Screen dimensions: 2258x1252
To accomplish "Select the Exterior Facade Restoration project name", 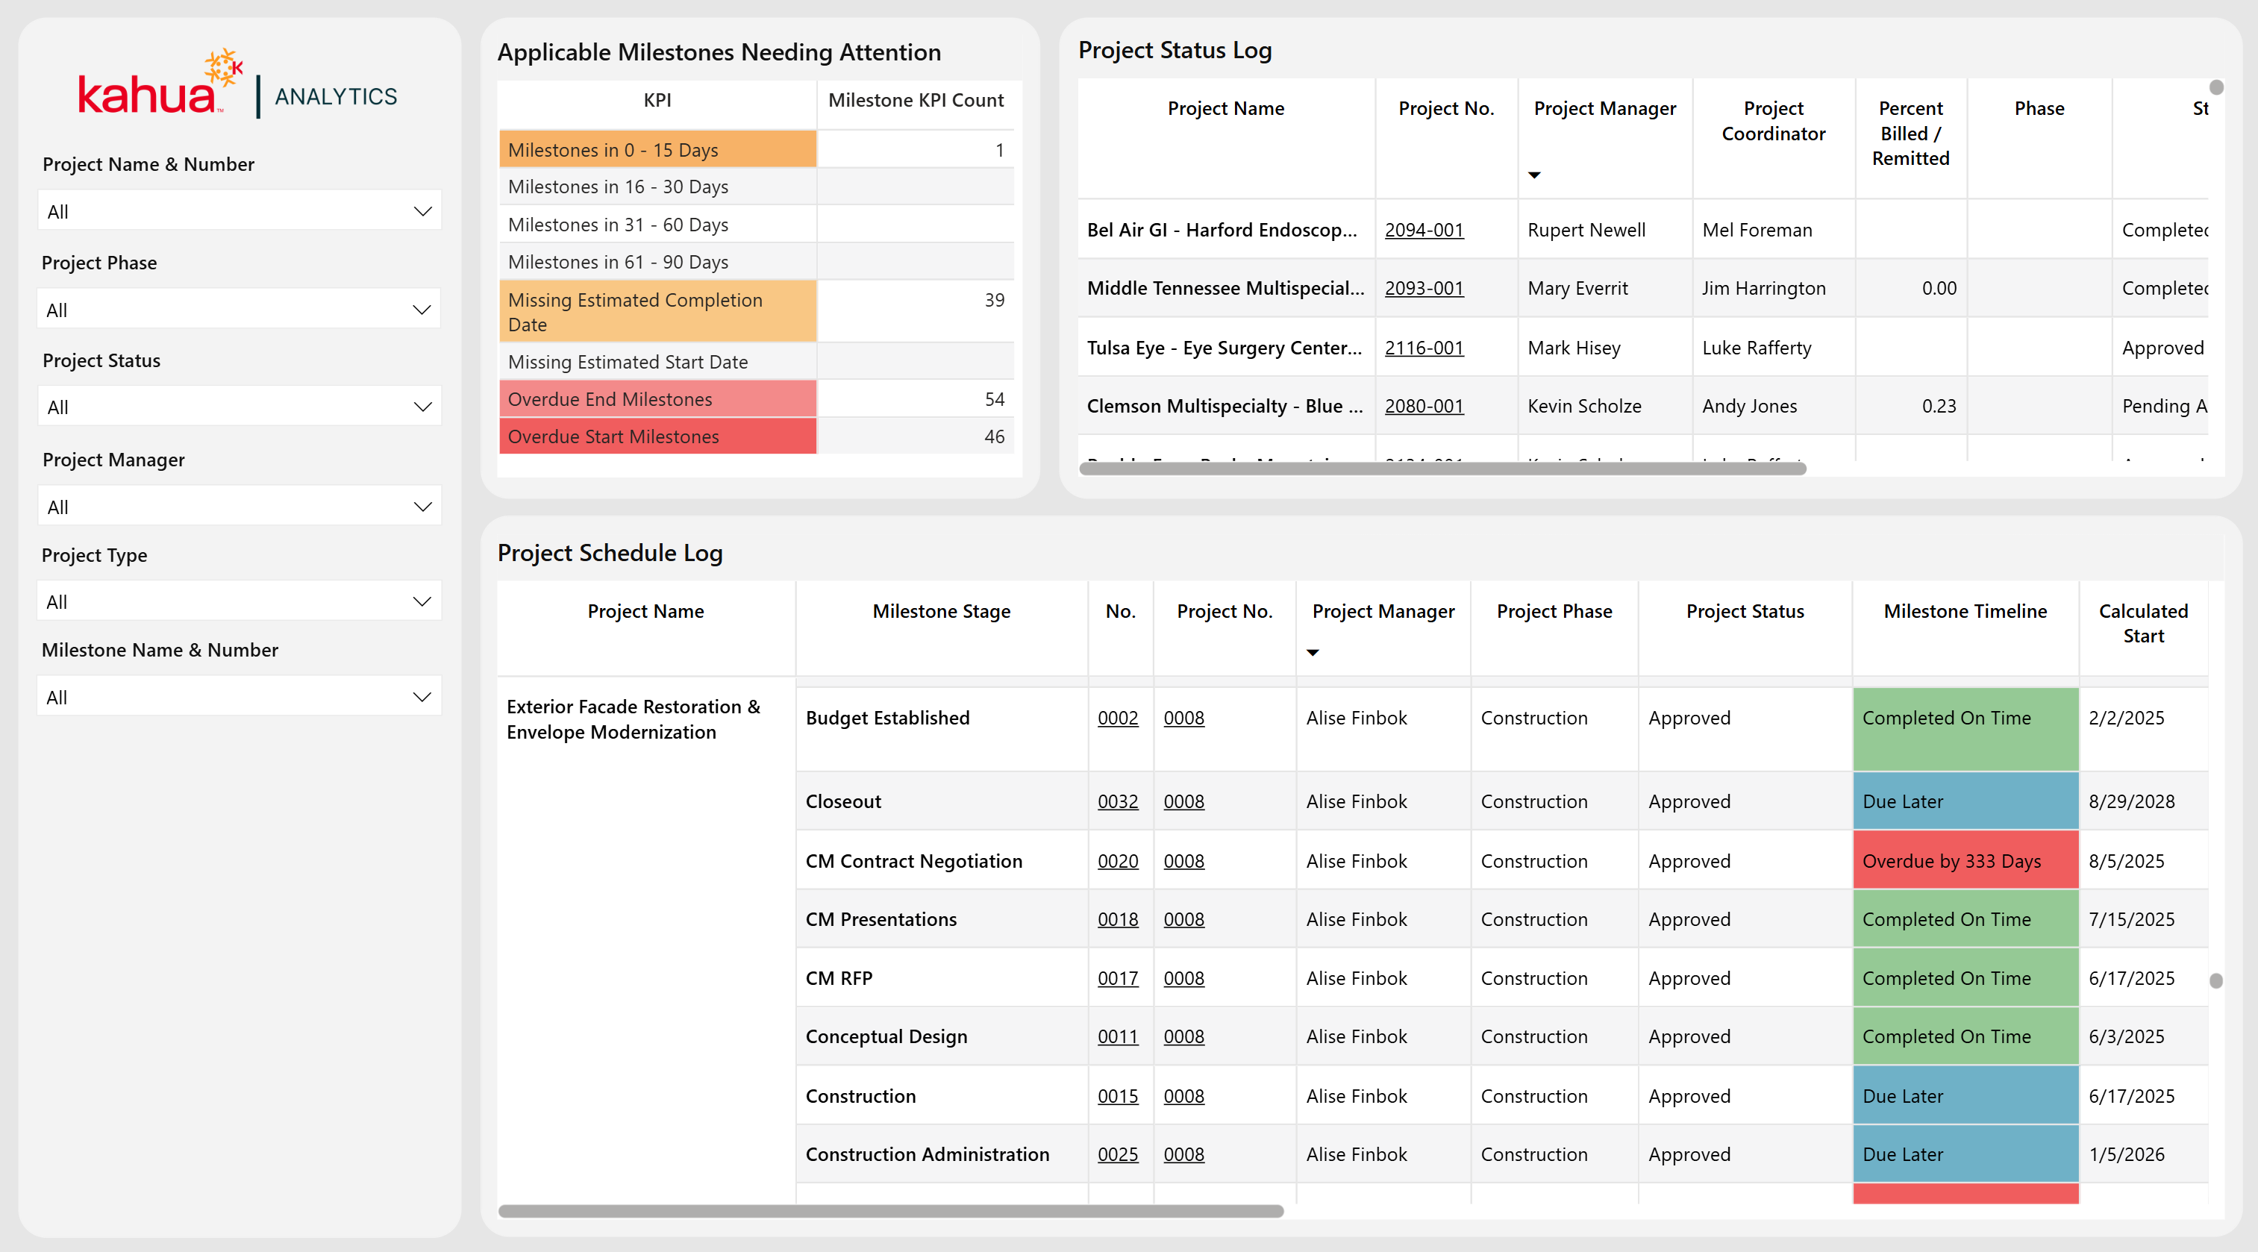I will [x=633, y=719].
